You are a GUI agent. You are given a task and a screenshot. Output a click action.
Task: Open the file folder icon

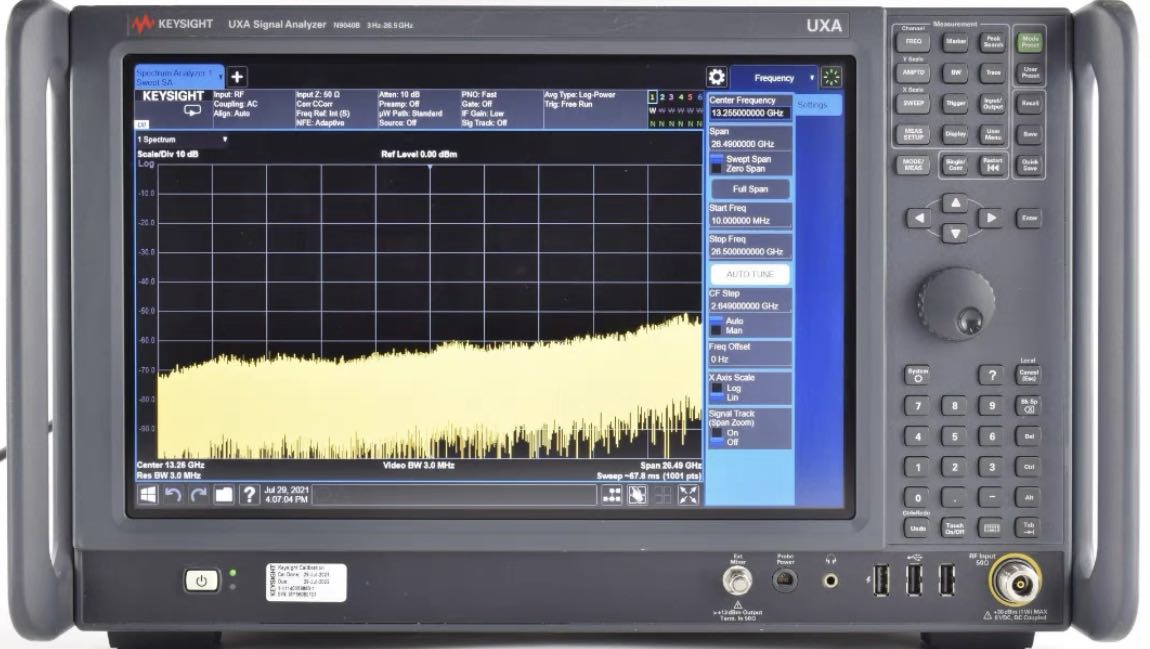coord(223,494)
